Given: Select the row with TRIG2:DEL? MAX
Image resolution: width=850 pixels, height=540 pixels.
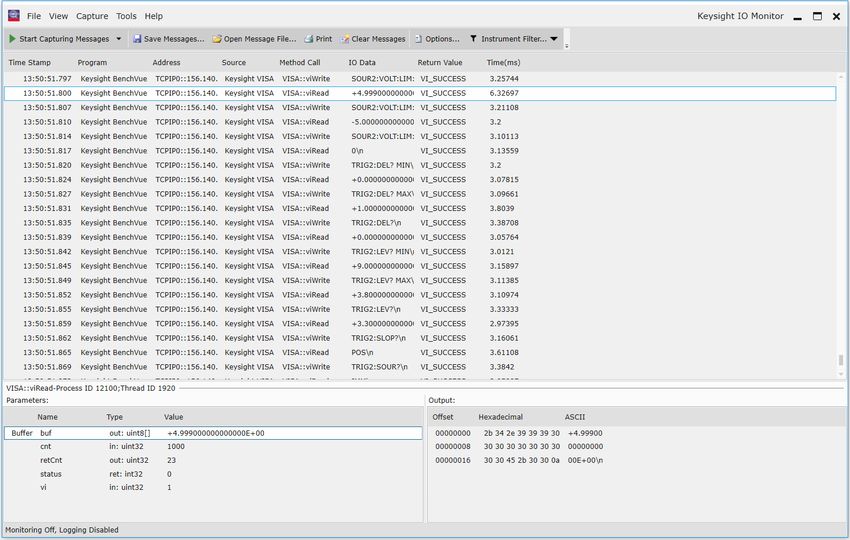Looking at the screenshot, I should coord(420,194).
